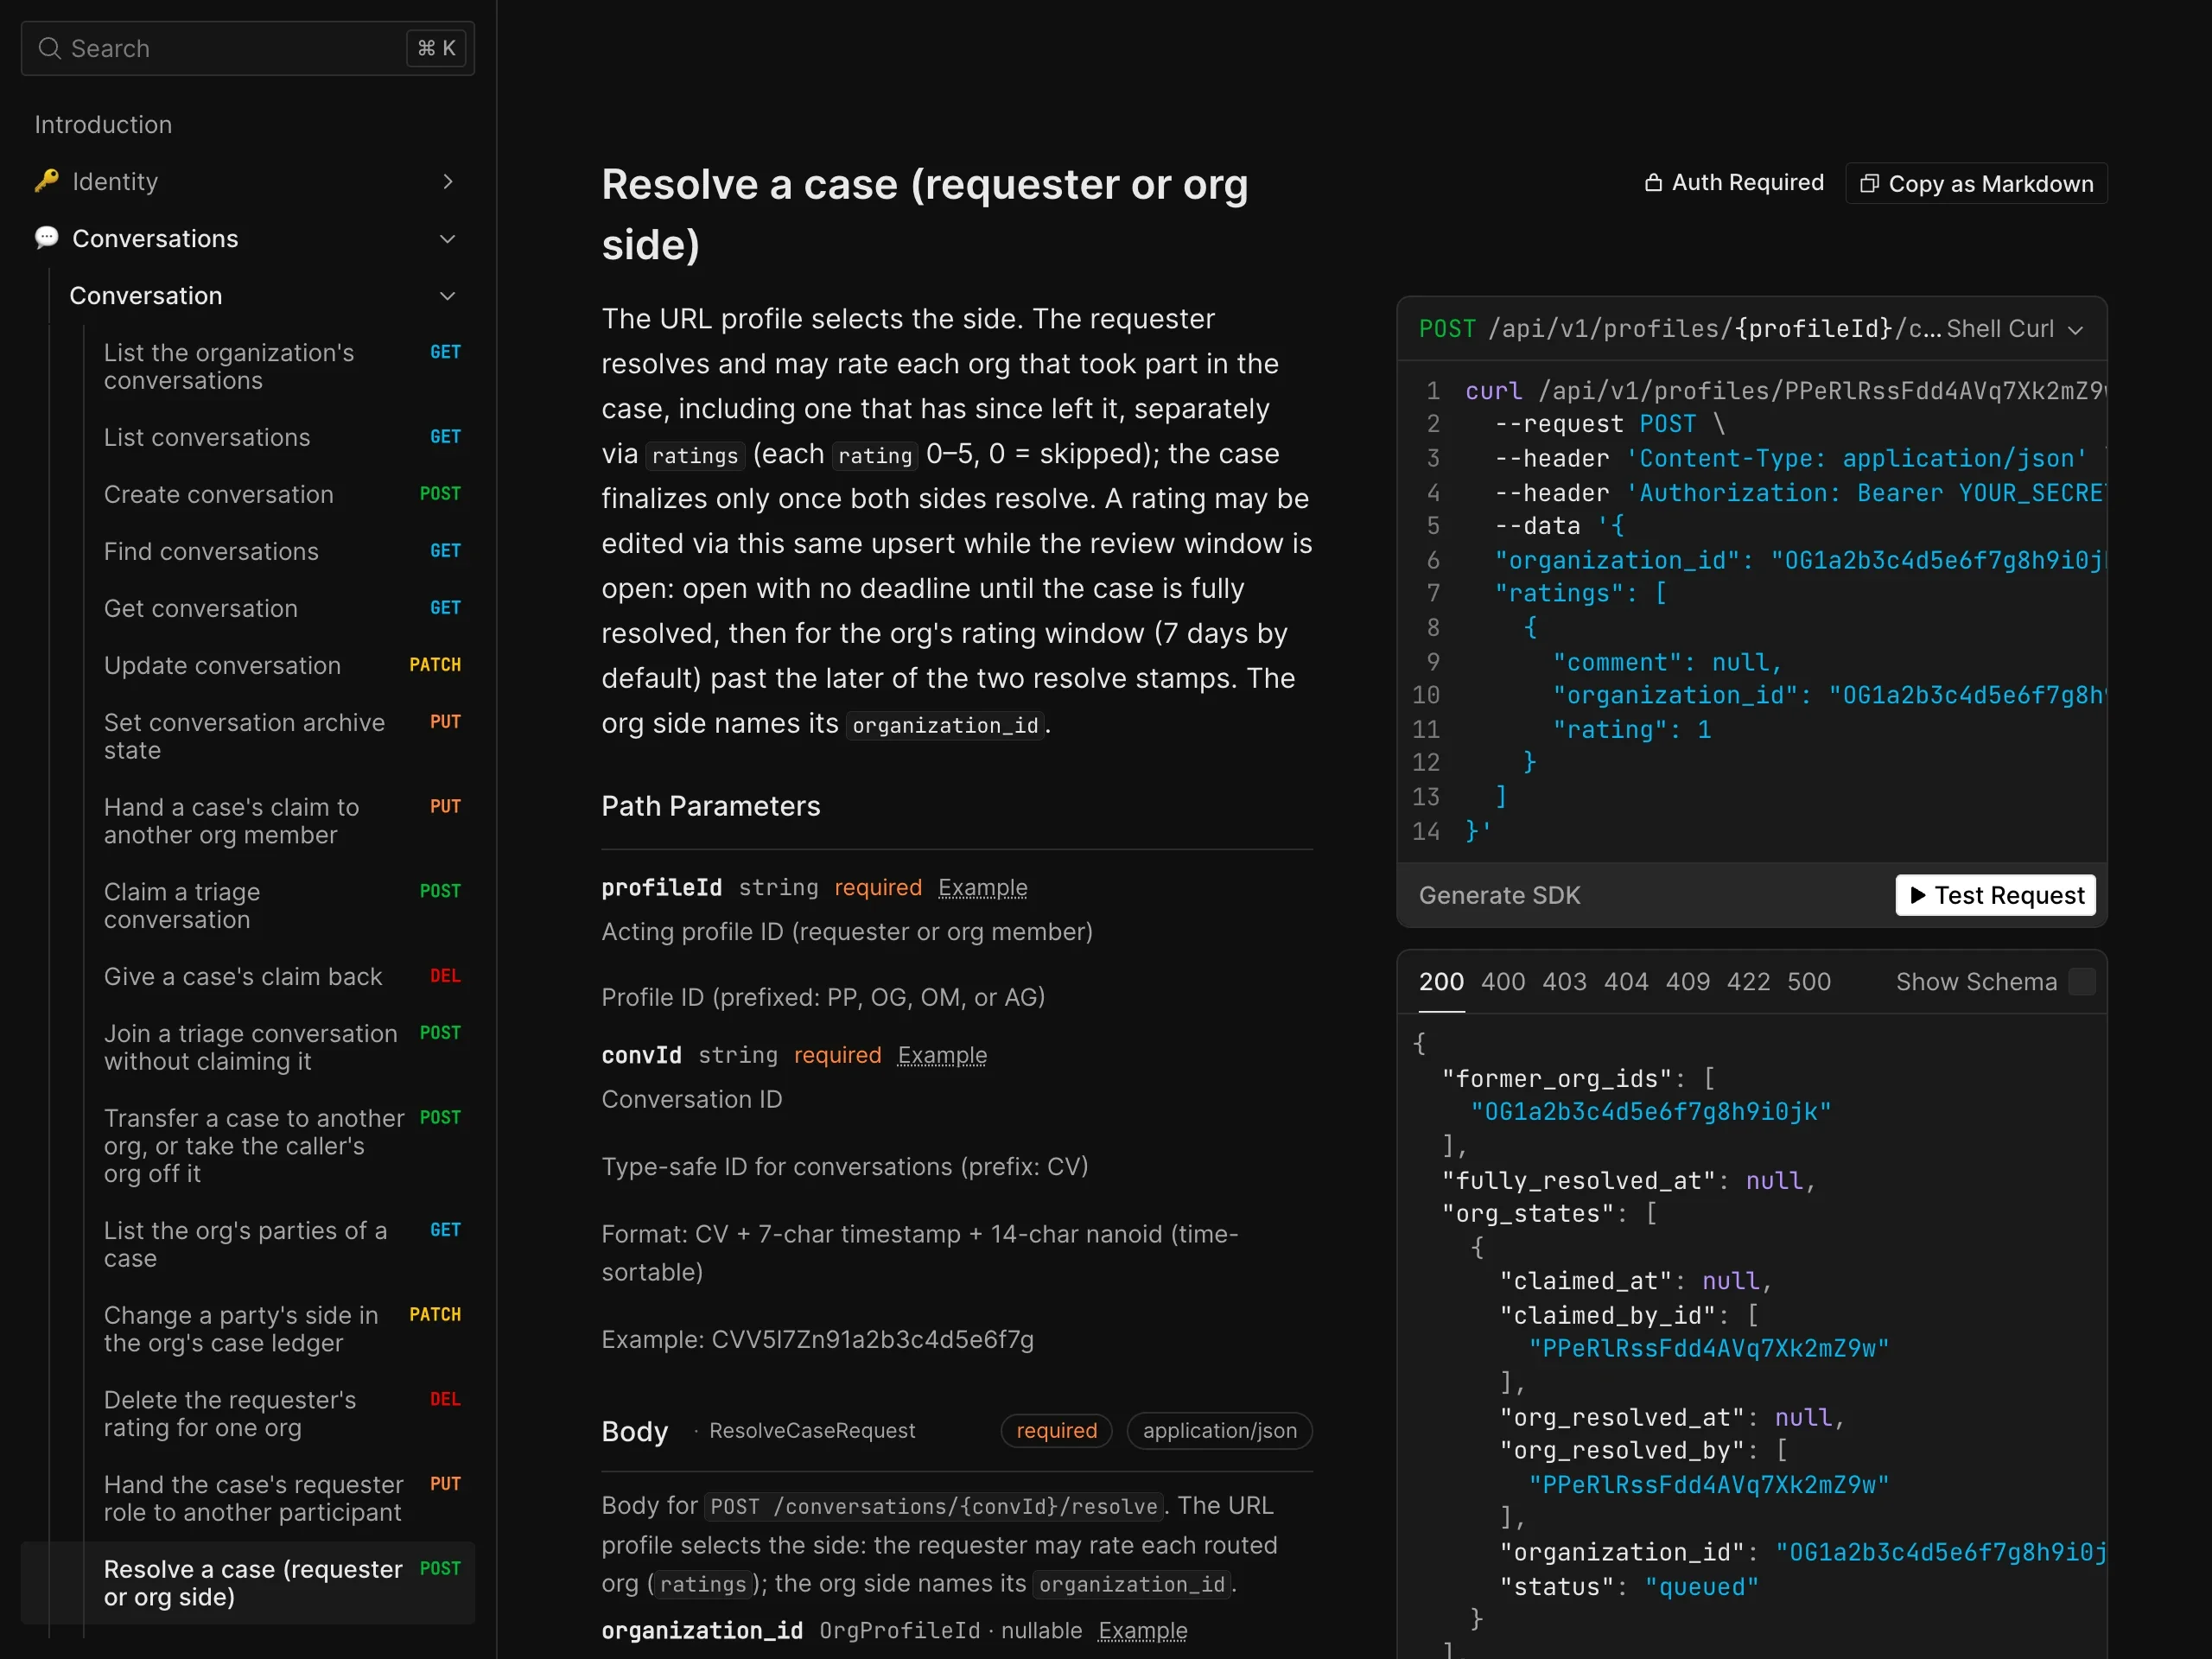Click the ResolveCaseRequest schema name
The image size is (2212, 1659).
point(812,1431)
